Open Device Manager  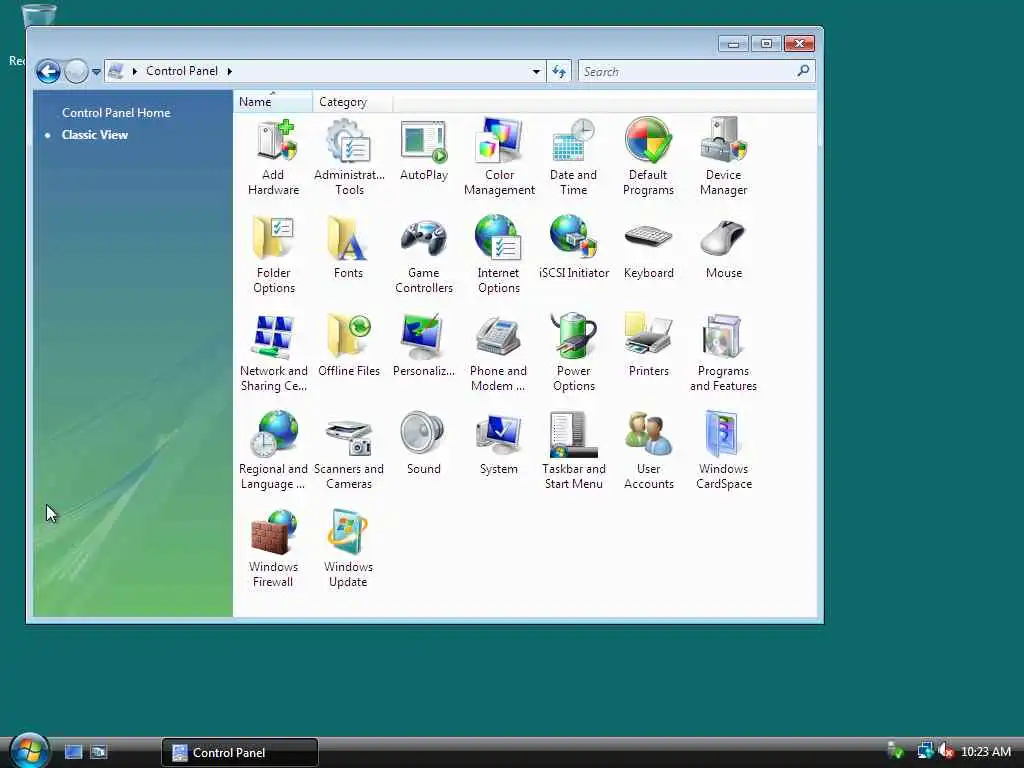pyautogui.click(x=724, y=157)
